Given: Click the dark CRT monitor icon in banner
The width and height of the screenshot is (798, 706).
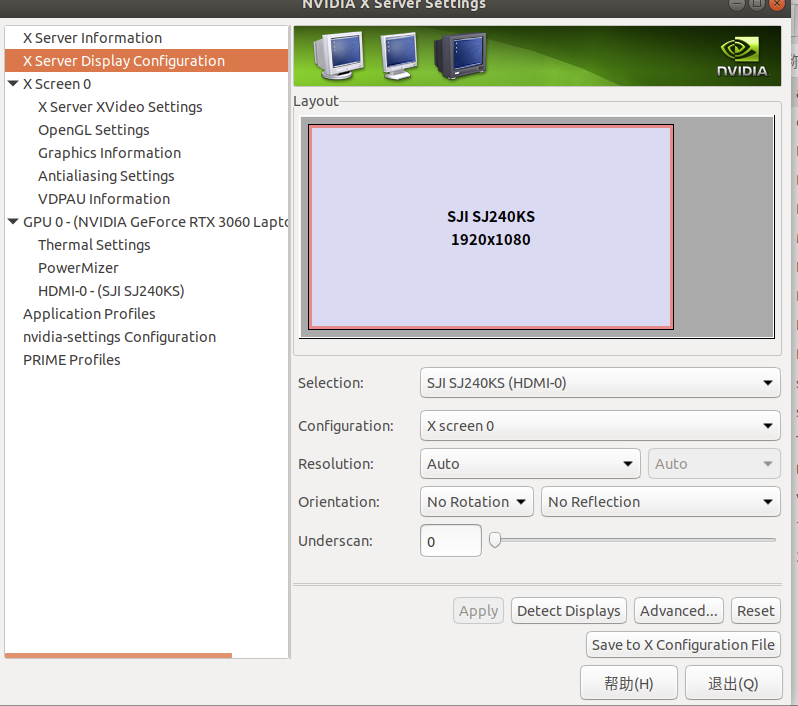Looking at the screenshot, I should click(460, 55).
